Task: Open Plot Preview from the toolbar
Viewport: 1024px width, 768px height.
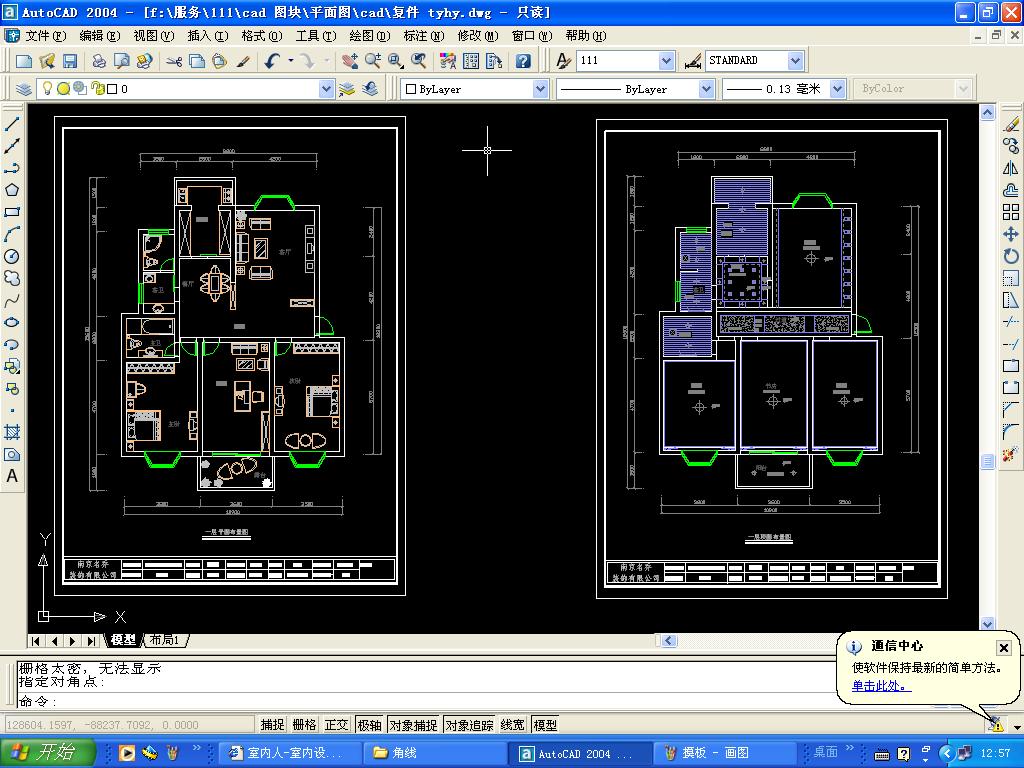Action: [x=121, y=61]
